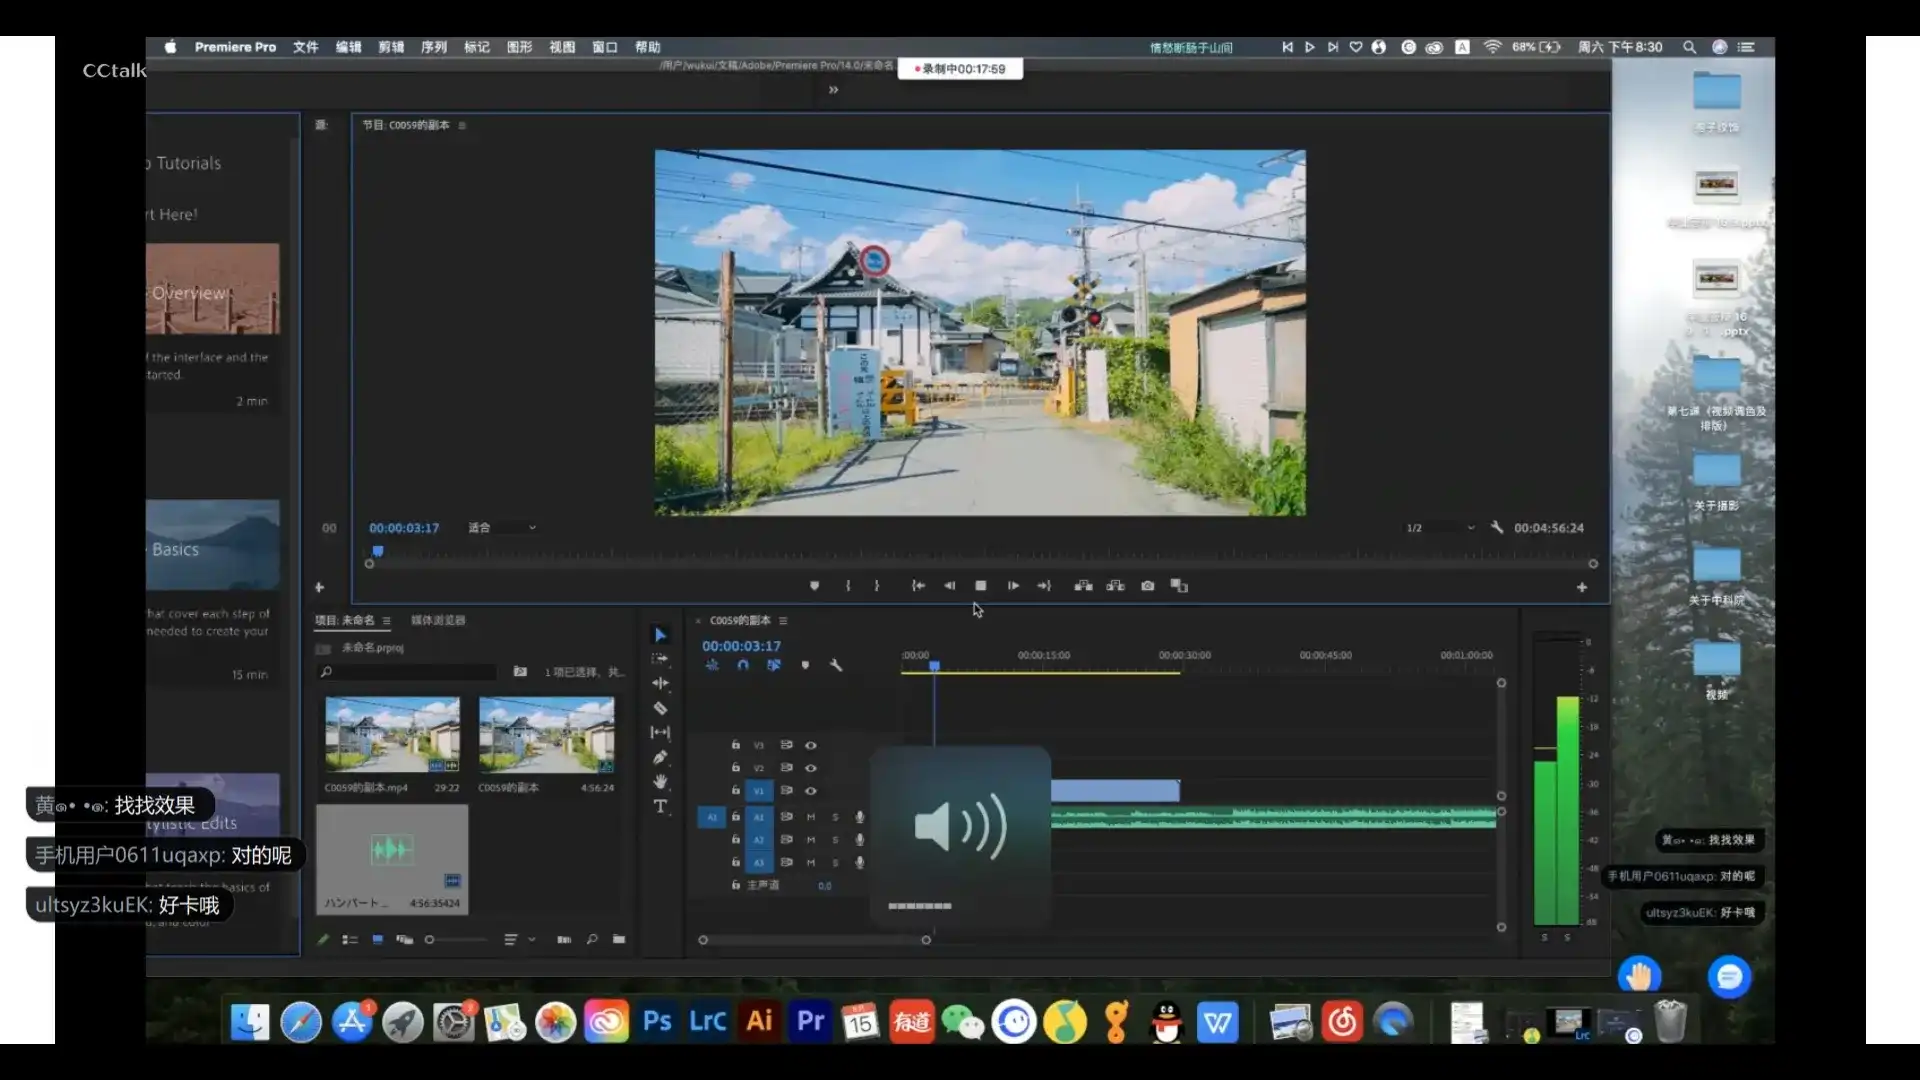1920x1080 pixels.
Task: Select the Pen tool
Action: tap(660, 757)
